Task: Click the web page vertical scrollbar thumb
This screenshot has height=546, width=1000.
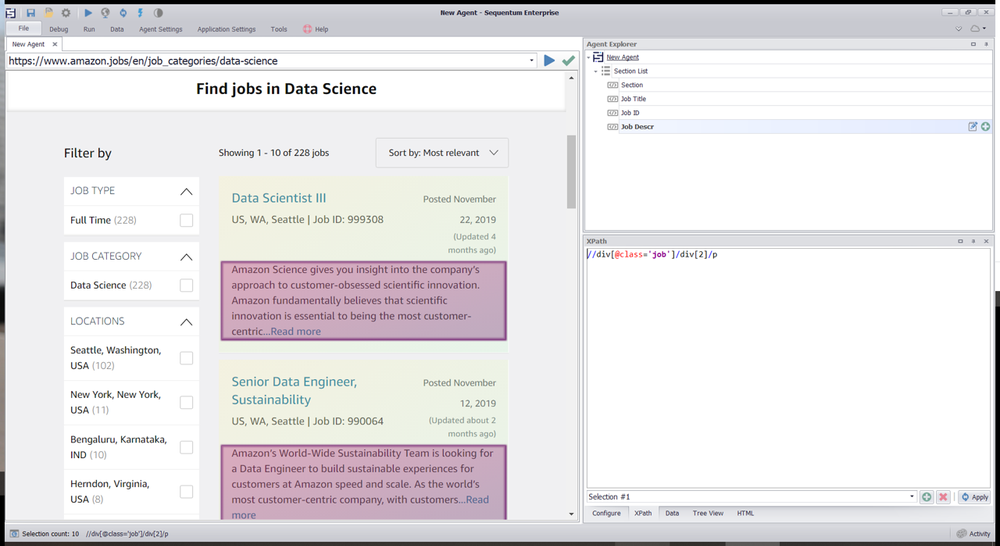Action: (x=571, y=172)
